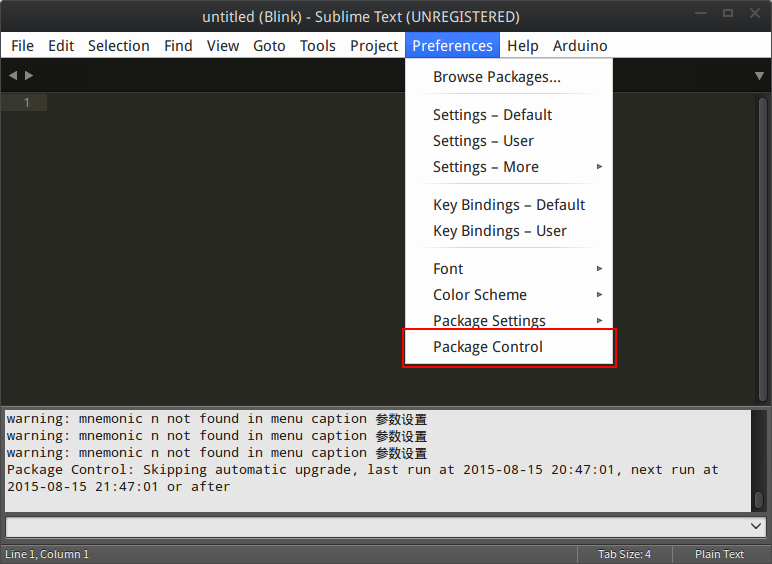Open the Selection menu
The image size is (772, 564).
(x=119, y=46)
